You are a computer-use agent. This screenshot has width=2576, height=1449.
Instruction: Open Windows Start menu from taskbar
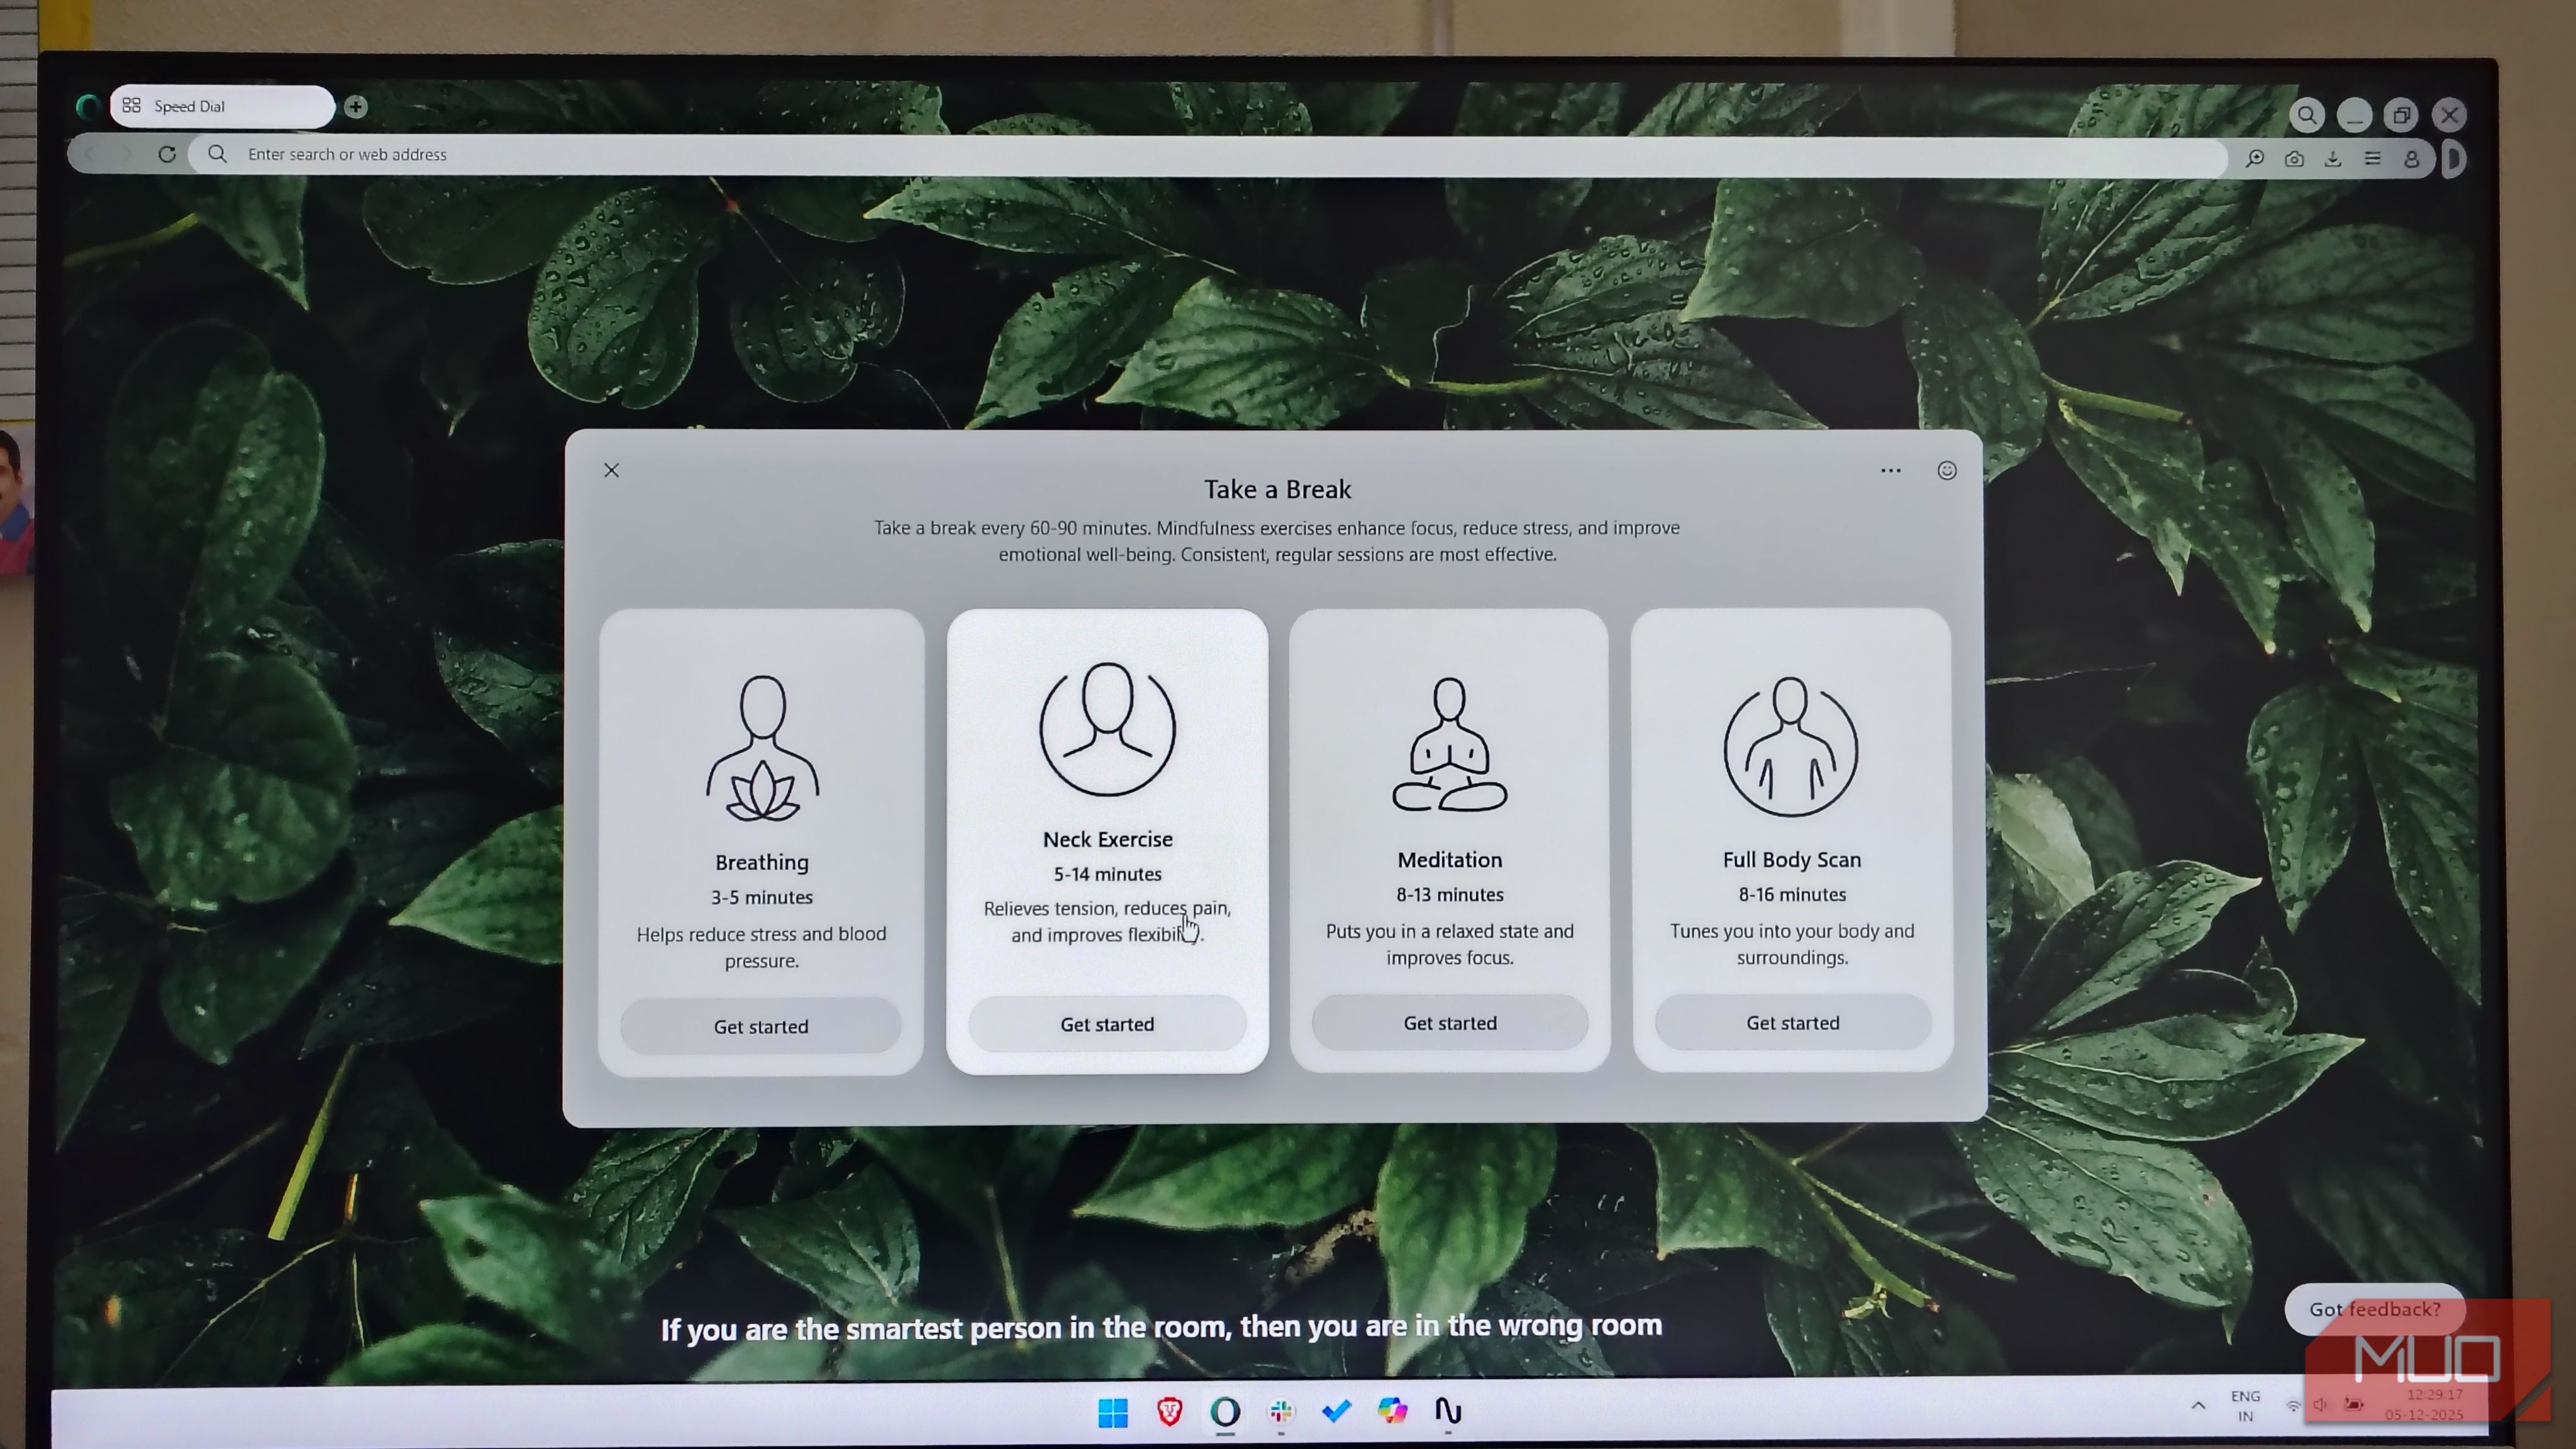click(x=1112, y=1412)
